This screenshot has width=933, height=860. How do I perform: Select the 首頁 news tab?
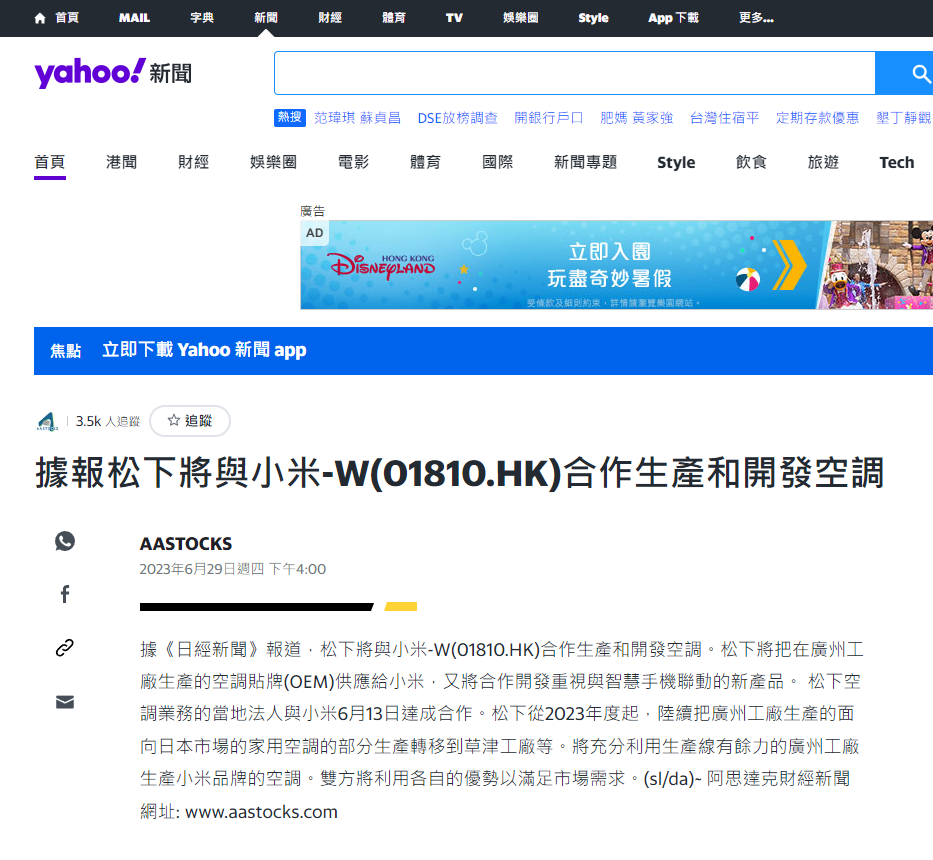[x=49, y=162]
